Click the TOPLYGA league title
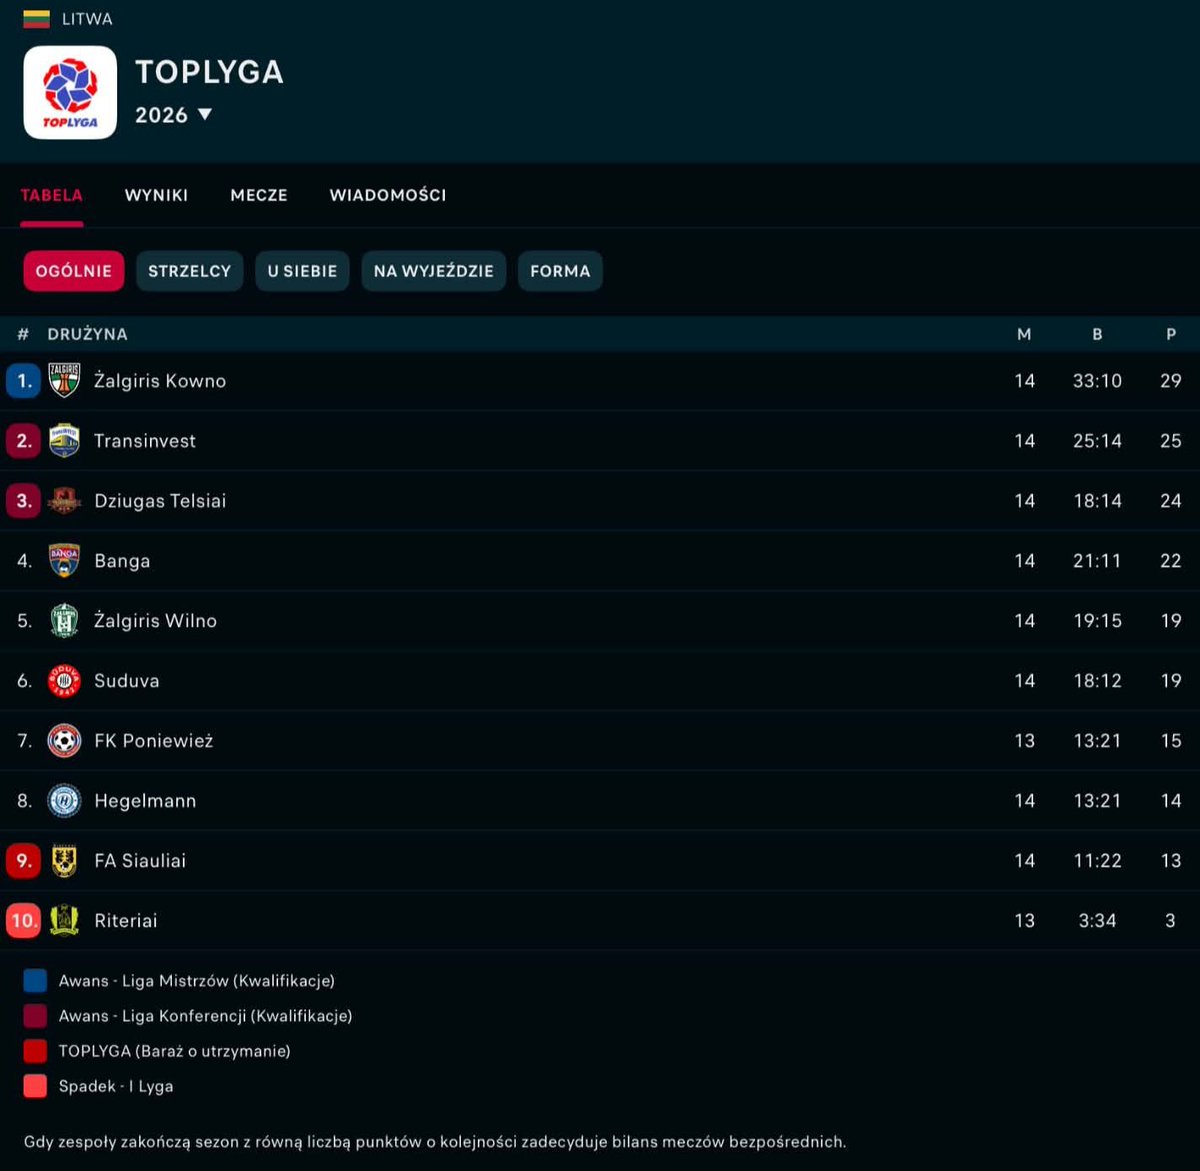The width and height of the screenshot is (1200, 1171). point(209,72)
